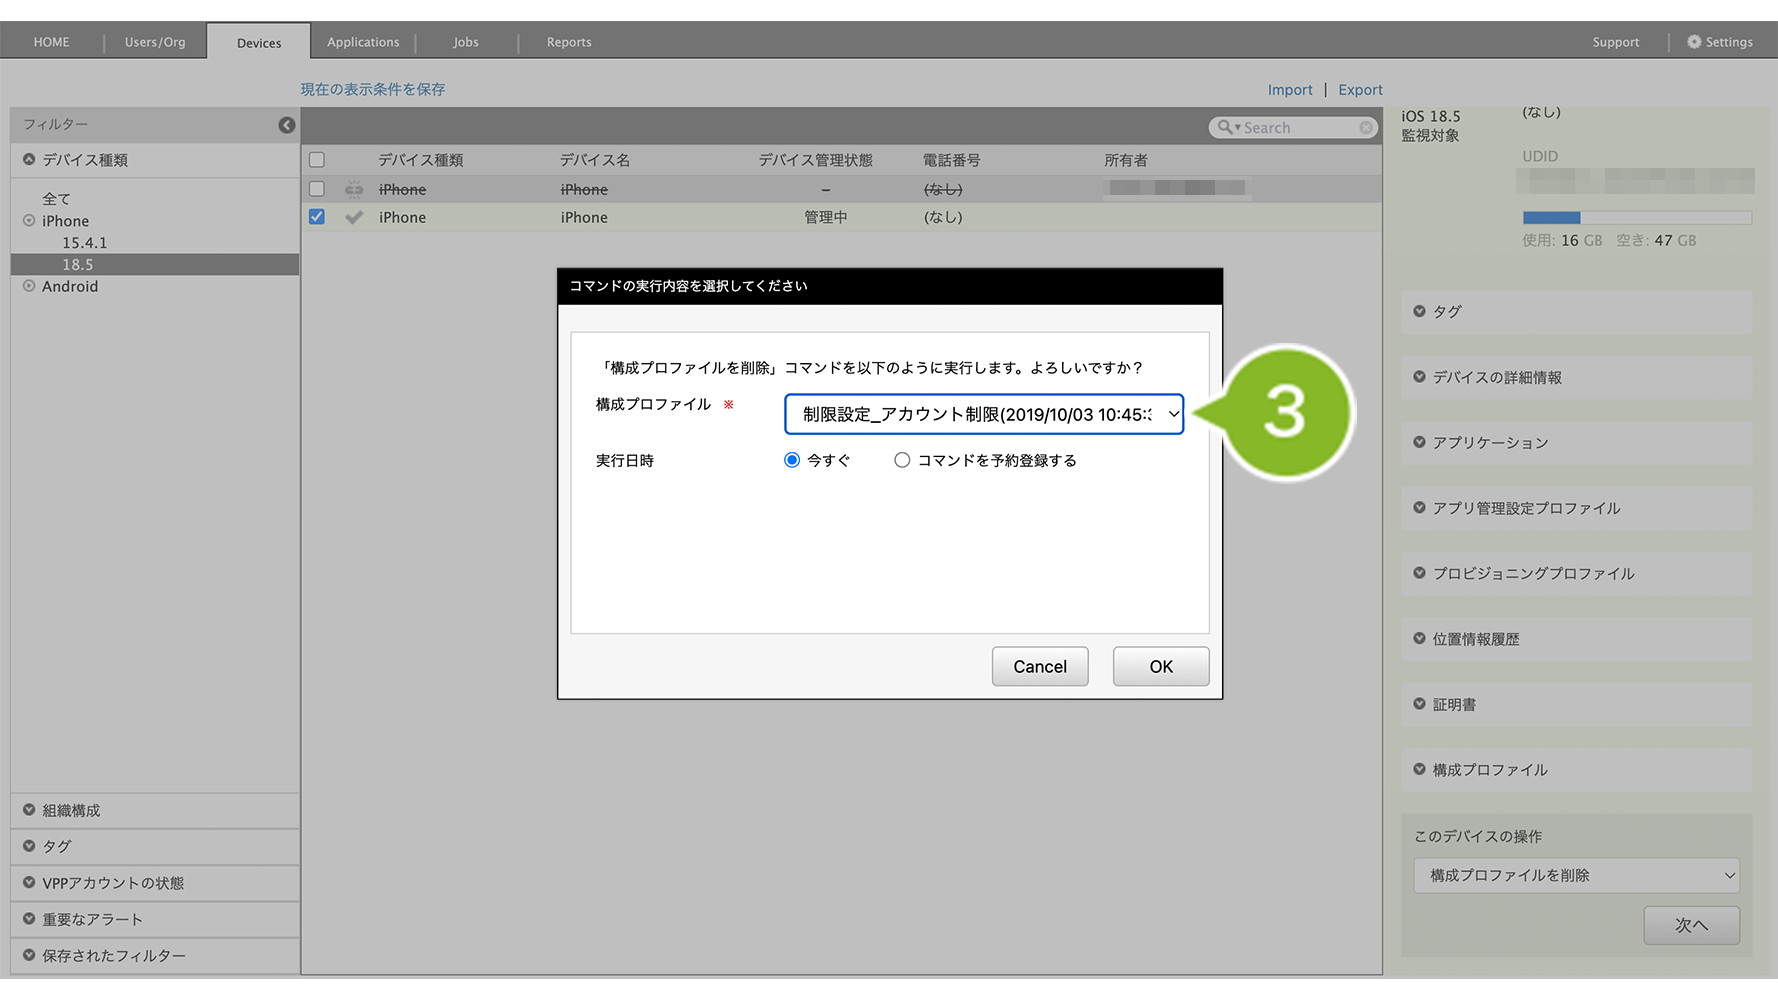Click the search magnifier icon
This screenshot has height=1000, width=1778.
tap(1225, 128)
